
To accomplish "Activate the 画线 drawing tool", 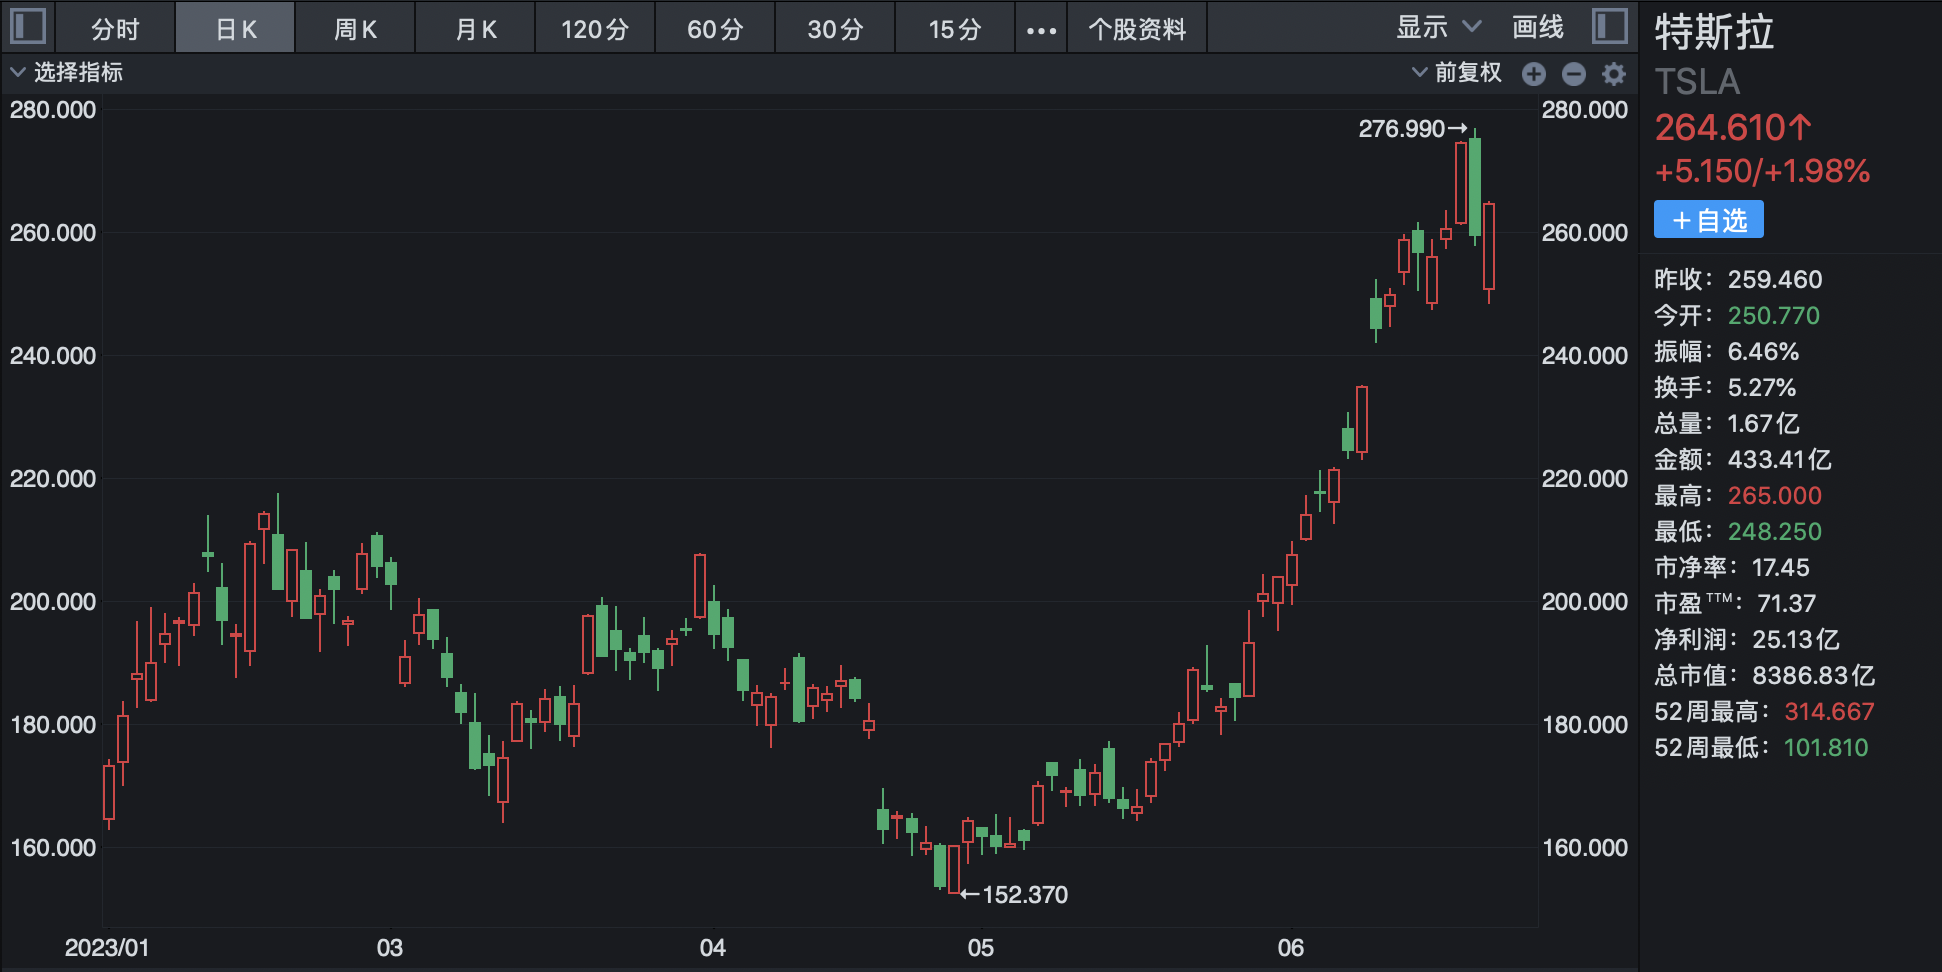I will (x=1537, y=28).
